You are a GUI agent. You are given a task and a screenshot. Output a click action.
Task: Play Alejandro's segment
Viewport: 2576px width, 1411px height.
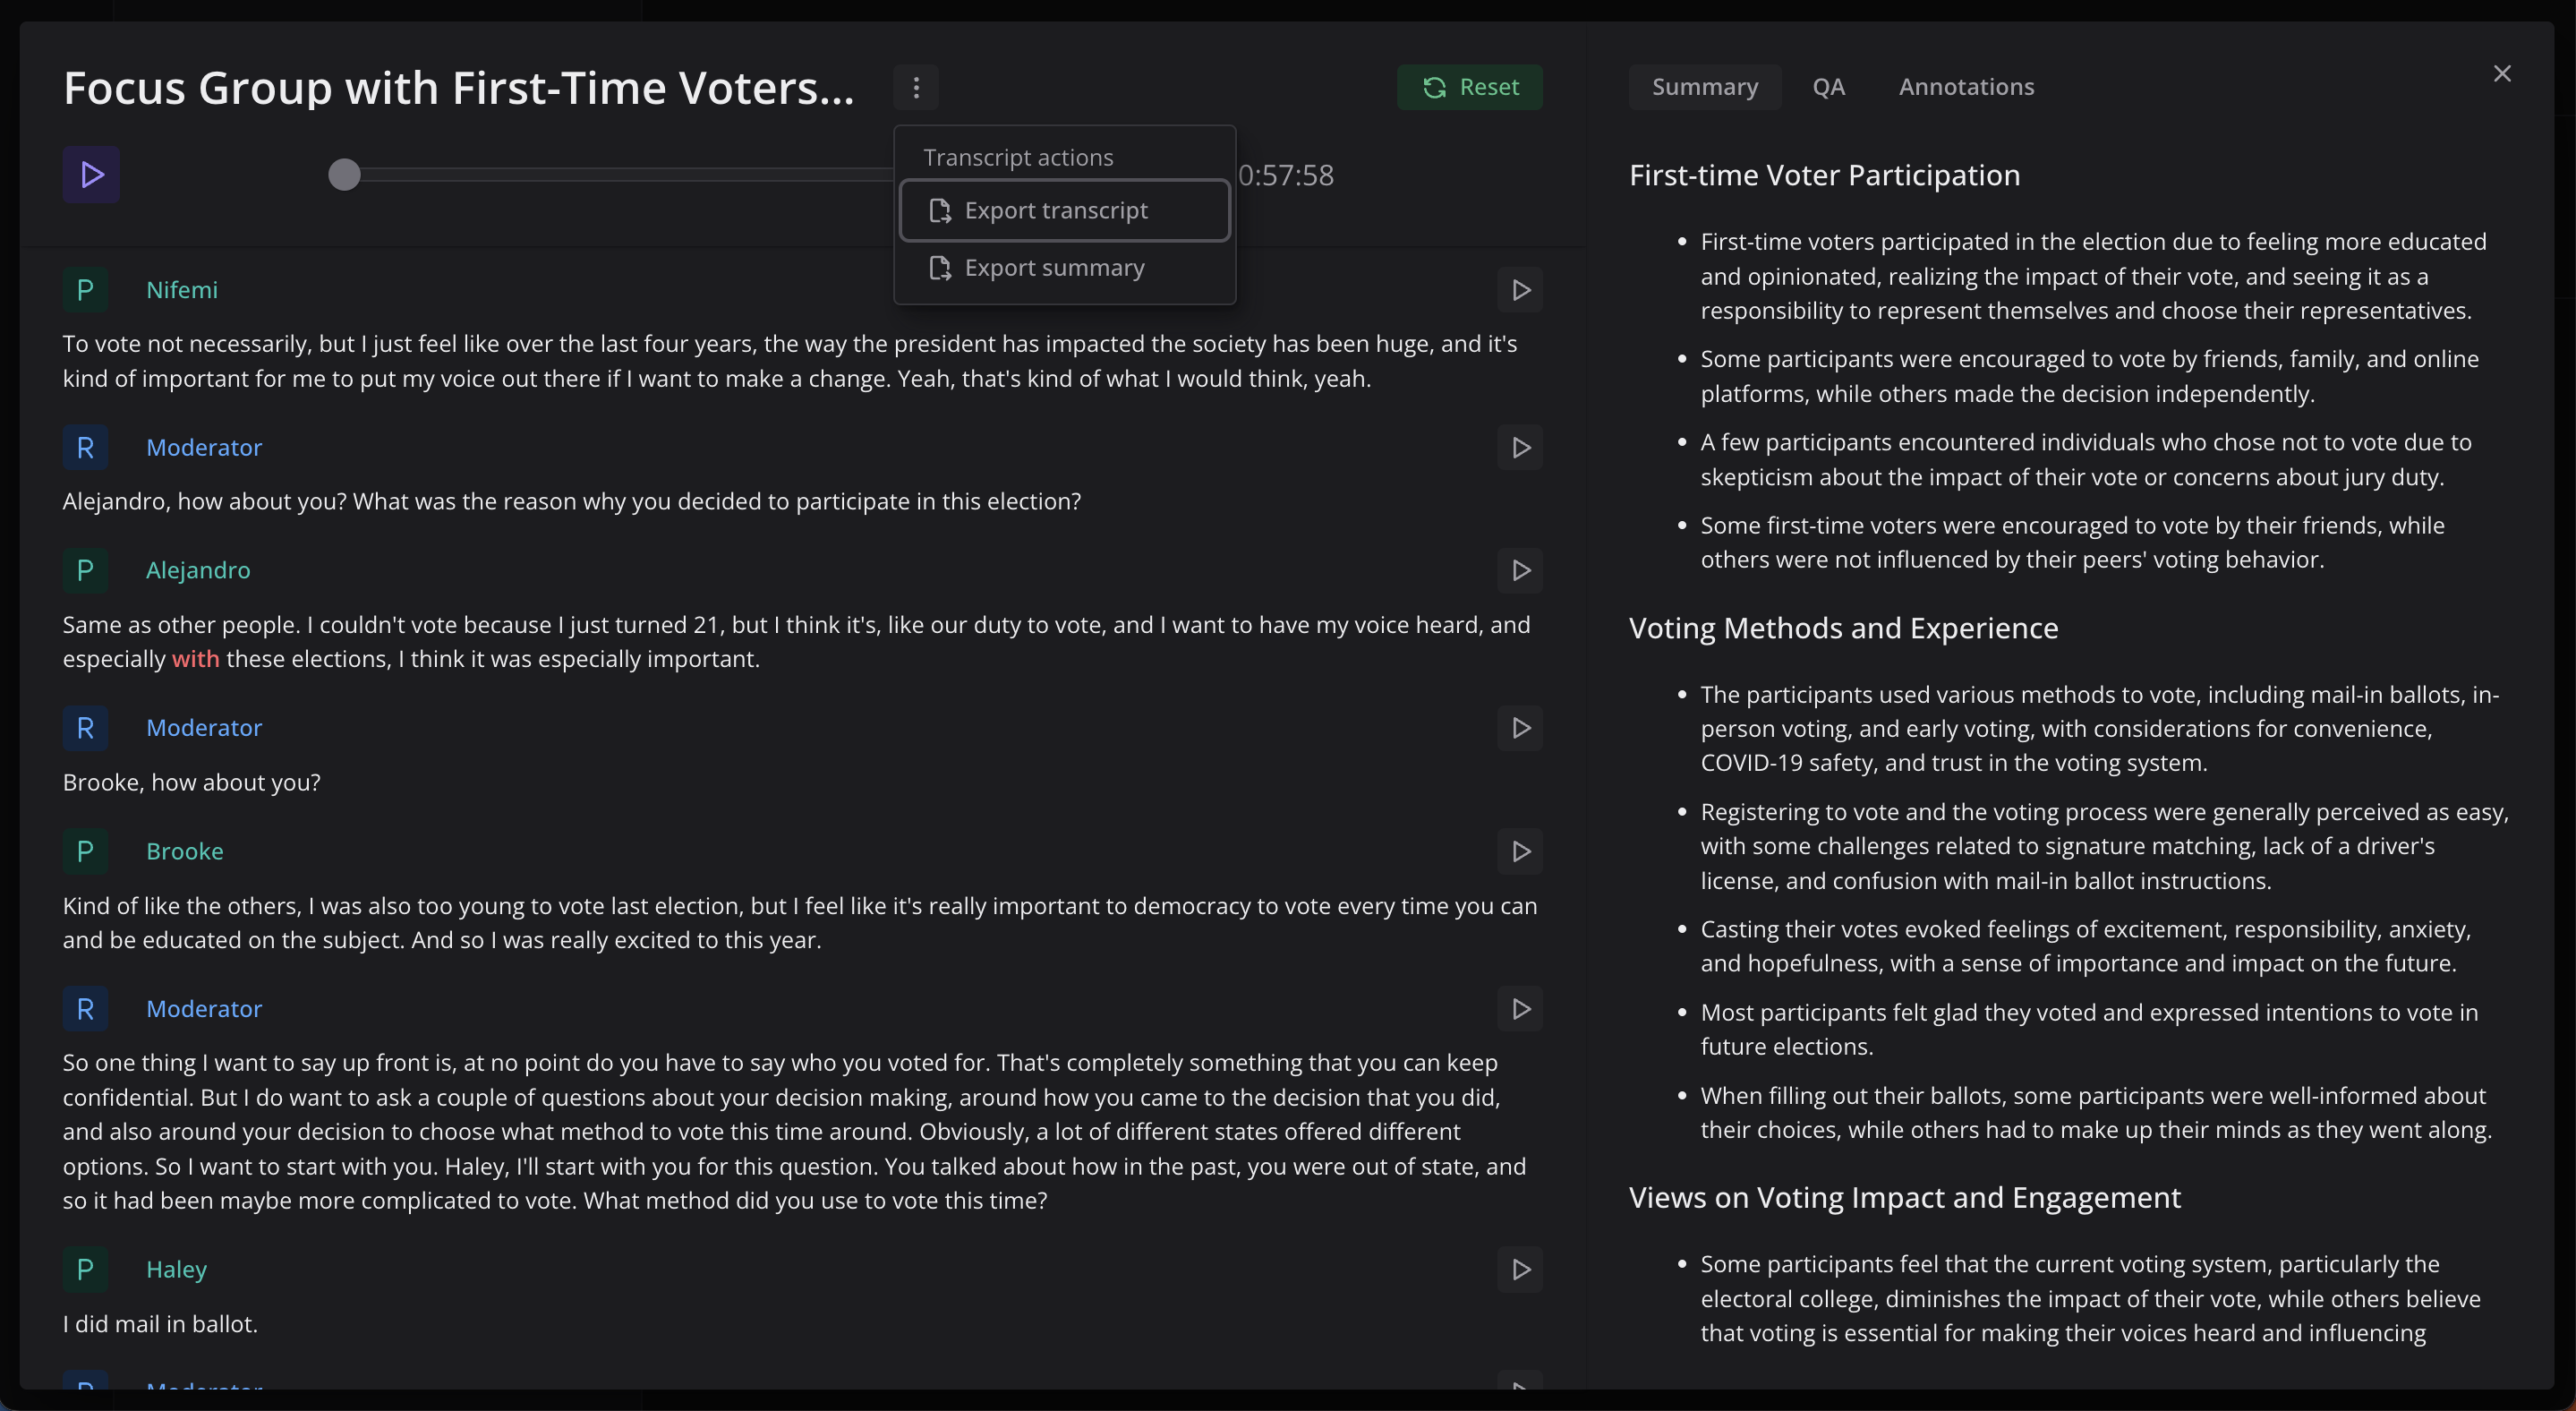pyautogui.click(x=1520, y=571)
